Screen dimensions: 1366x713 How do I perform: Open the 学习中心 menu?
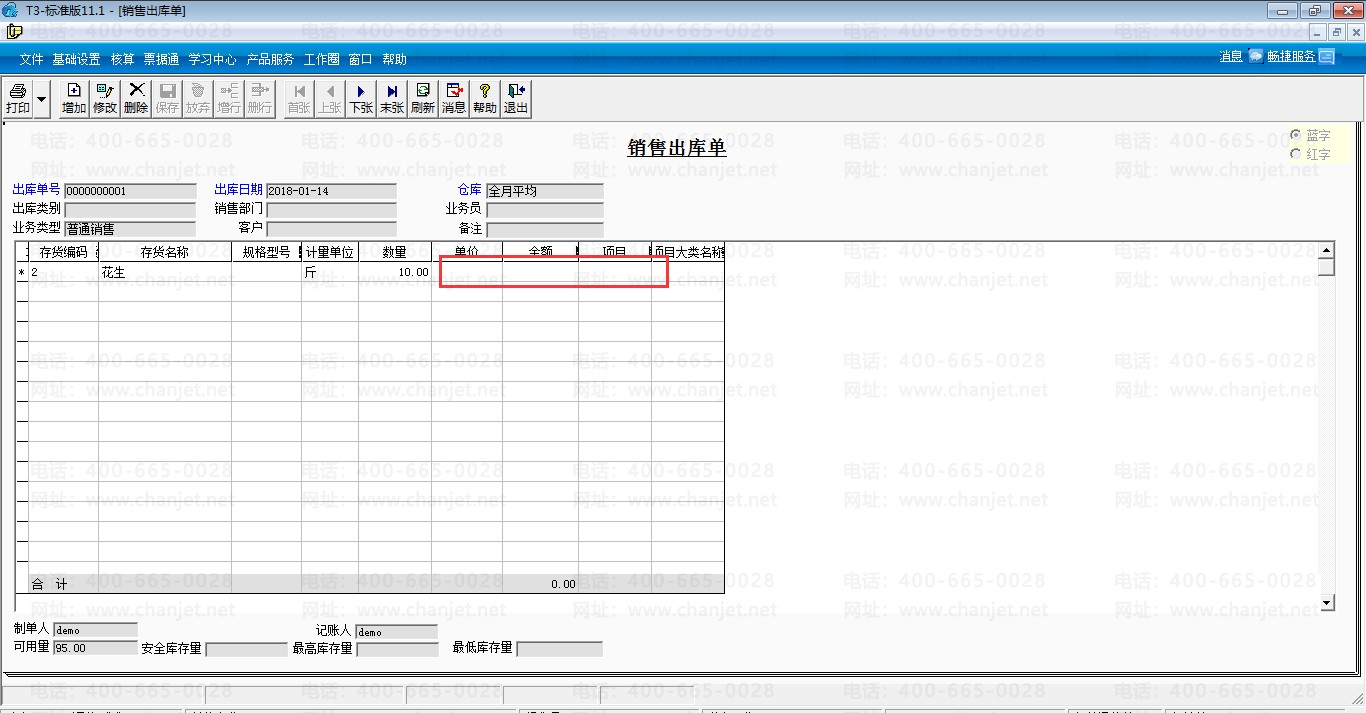pos(213,59)
